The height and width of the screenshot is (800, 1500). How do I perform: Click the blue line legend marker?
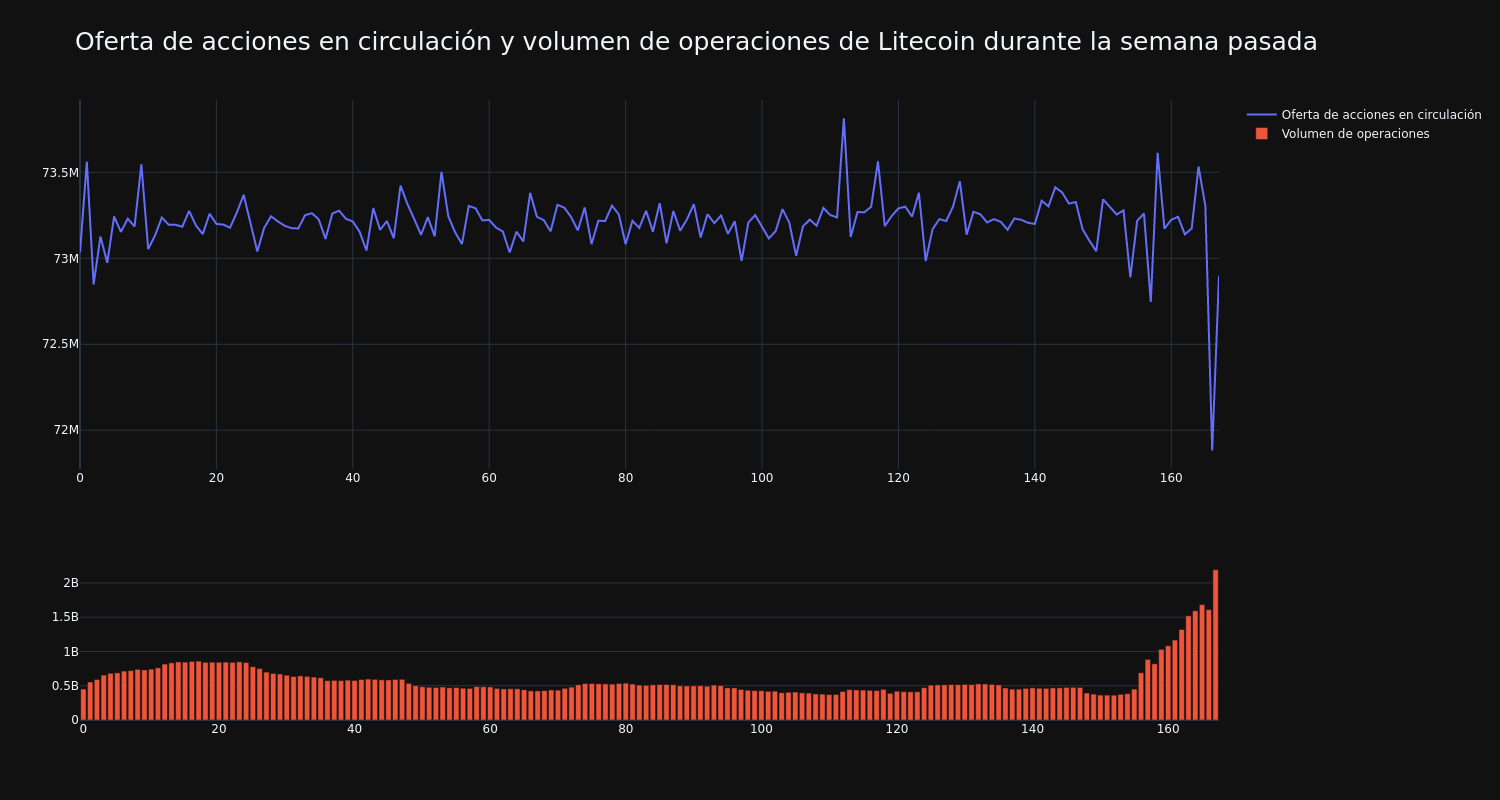(1262, 115)
